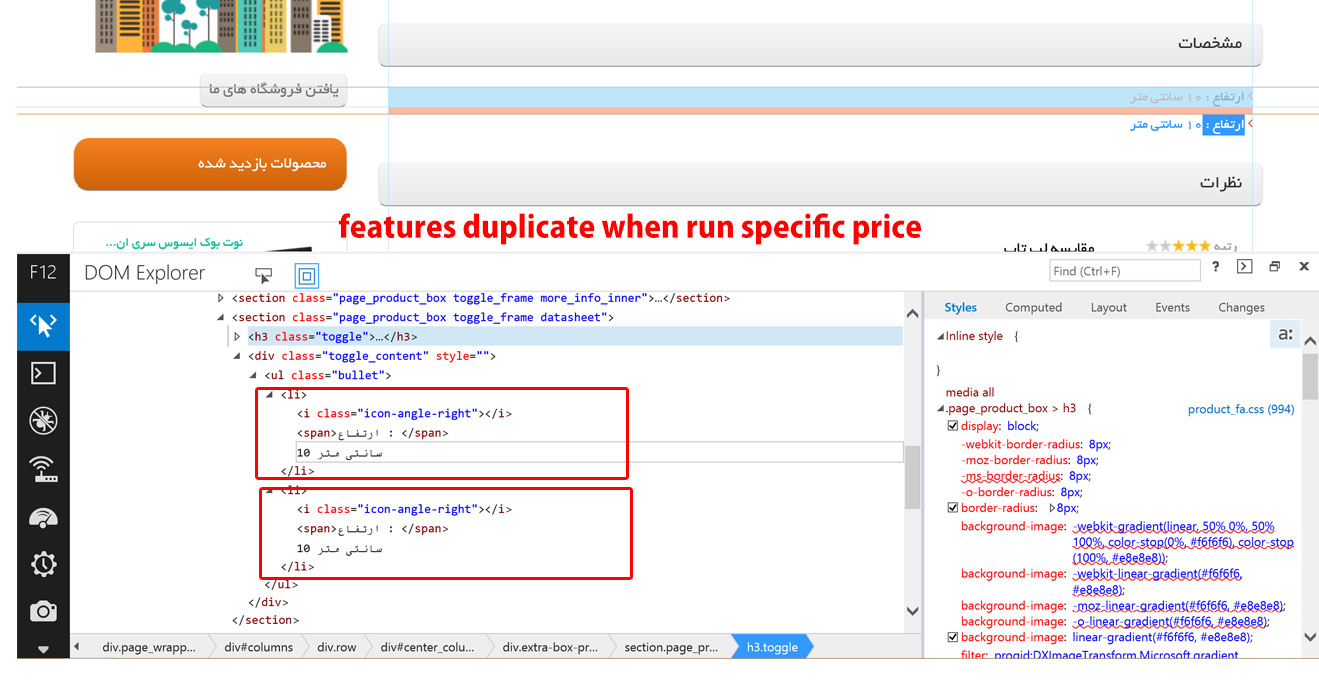Select div.page_wrapp... breadcrumb item

[x=149, y=647]
